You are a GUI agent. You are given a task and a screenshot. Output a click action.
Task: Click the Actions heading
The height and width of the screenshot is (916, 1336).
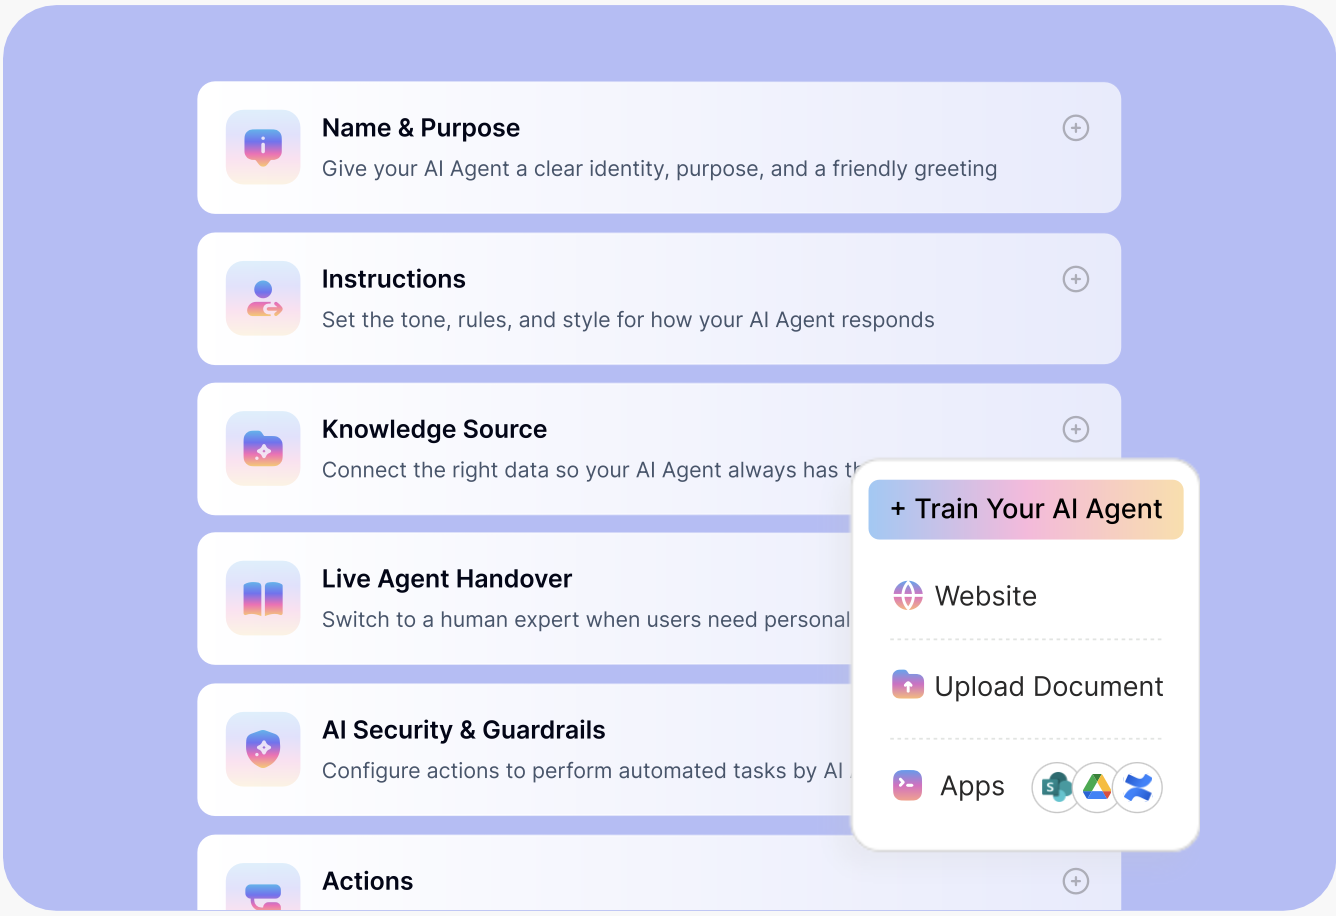point(368,881)
